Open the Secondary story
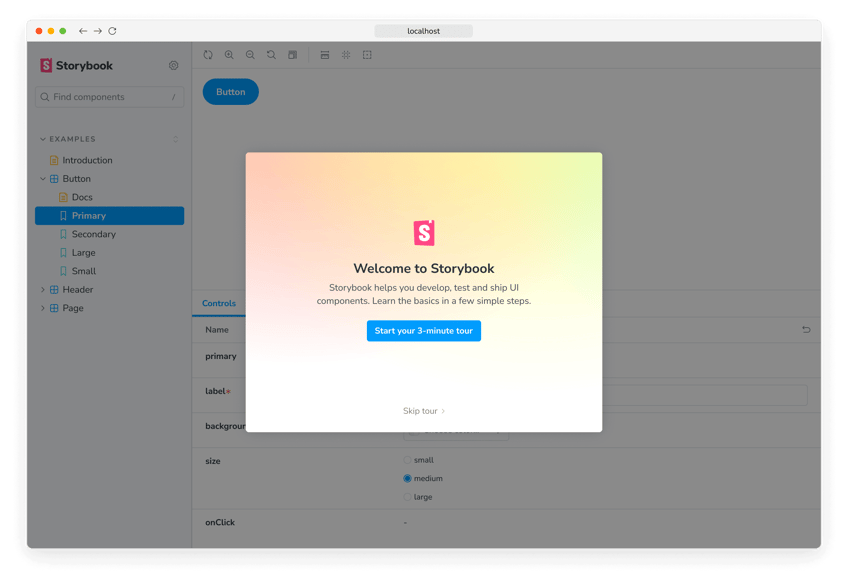 [93, 234]
